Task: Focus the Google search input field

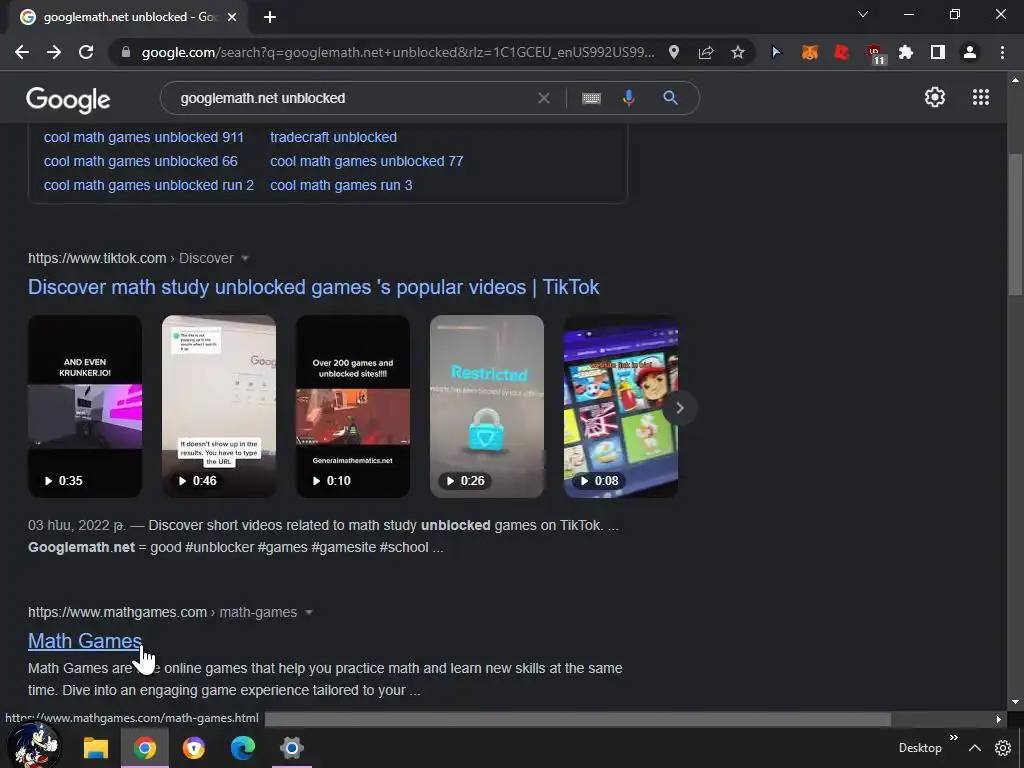Action: click(x=353, y=98)
